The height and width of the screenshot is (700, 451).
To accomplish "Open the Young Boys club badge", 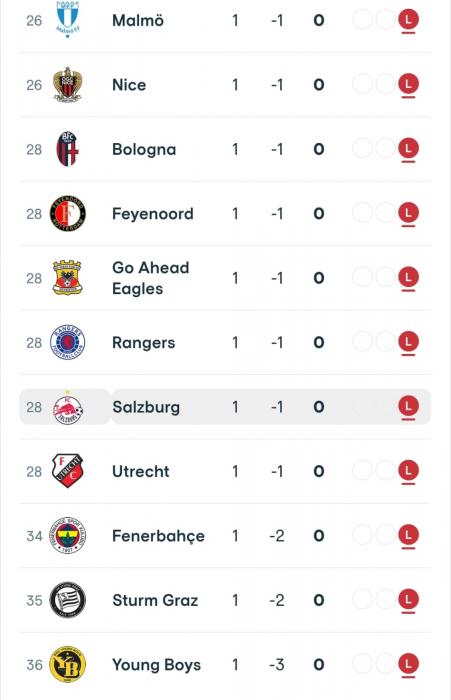I will click(67, 664).
